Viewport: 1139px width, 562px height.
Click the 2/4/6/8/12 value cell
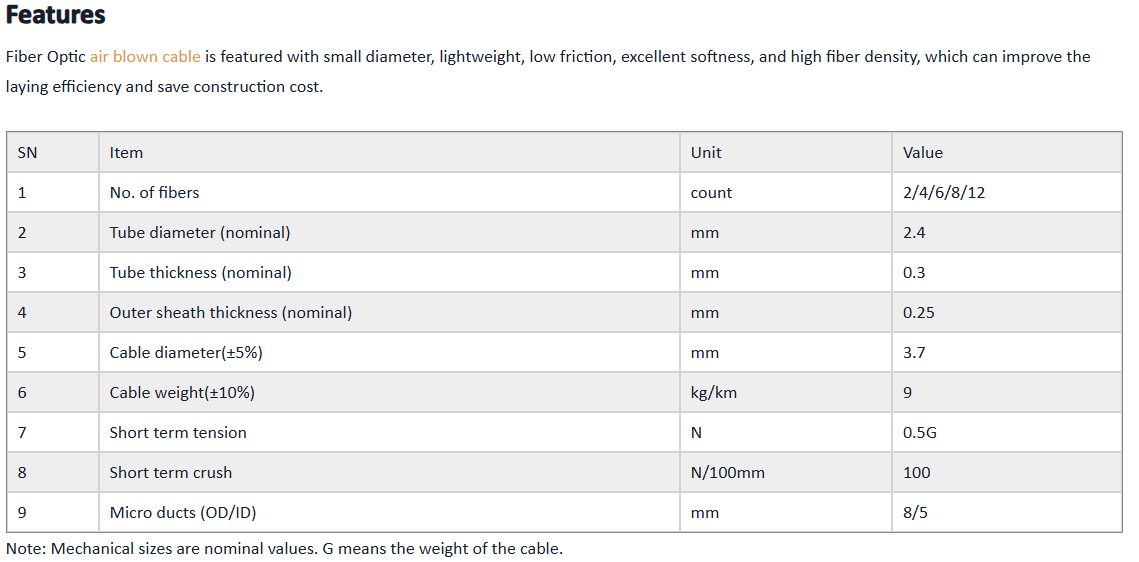(x=1007, y=192)
